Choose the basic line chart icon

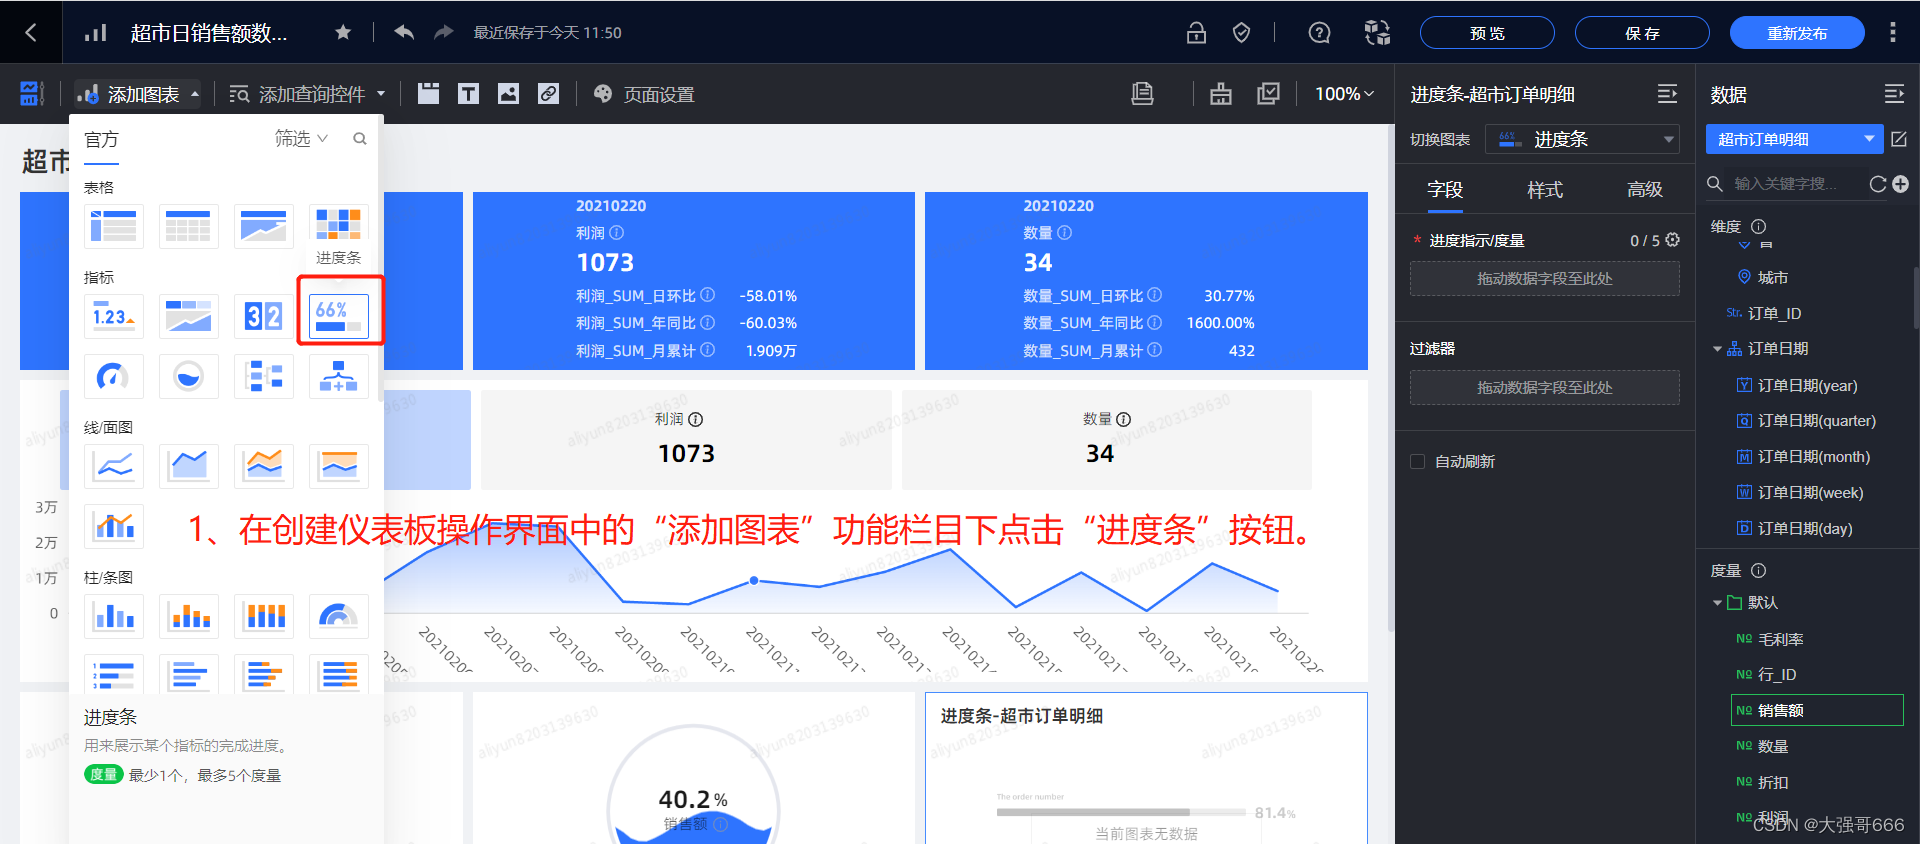tap(114, 467)
